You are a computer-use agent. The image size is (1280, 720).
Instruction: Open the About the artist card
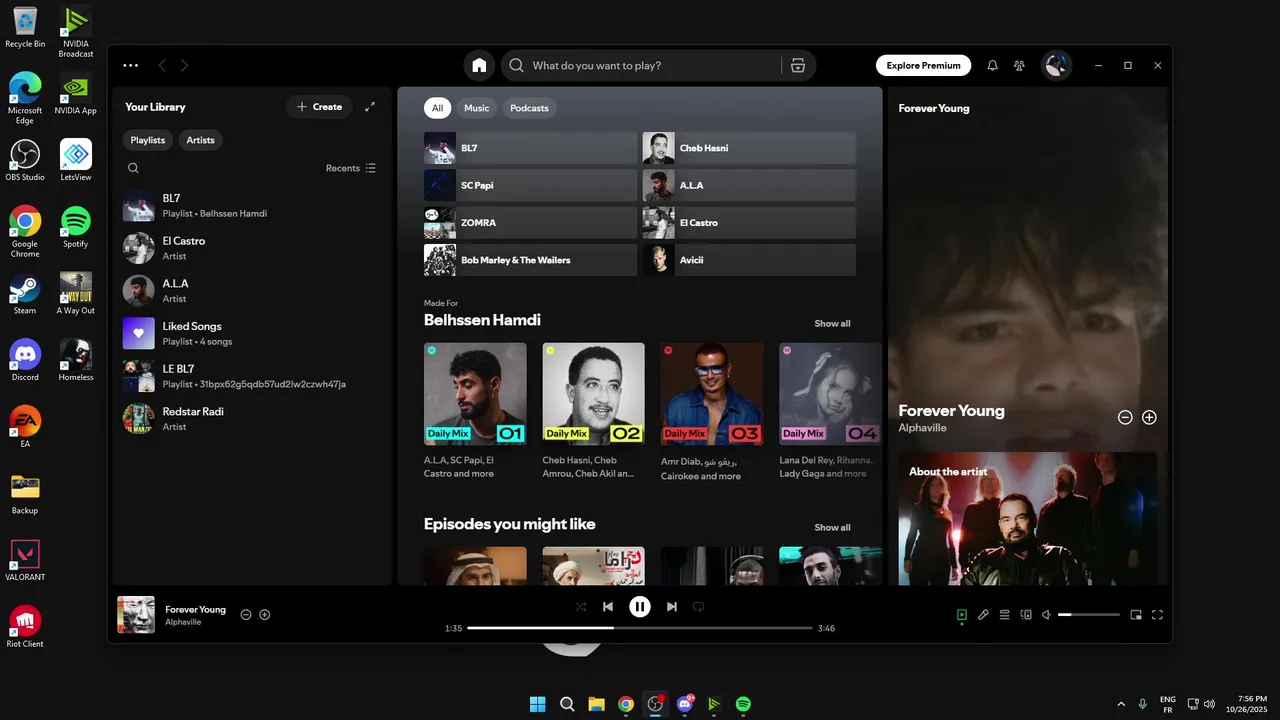click(x=1028, y=519)
